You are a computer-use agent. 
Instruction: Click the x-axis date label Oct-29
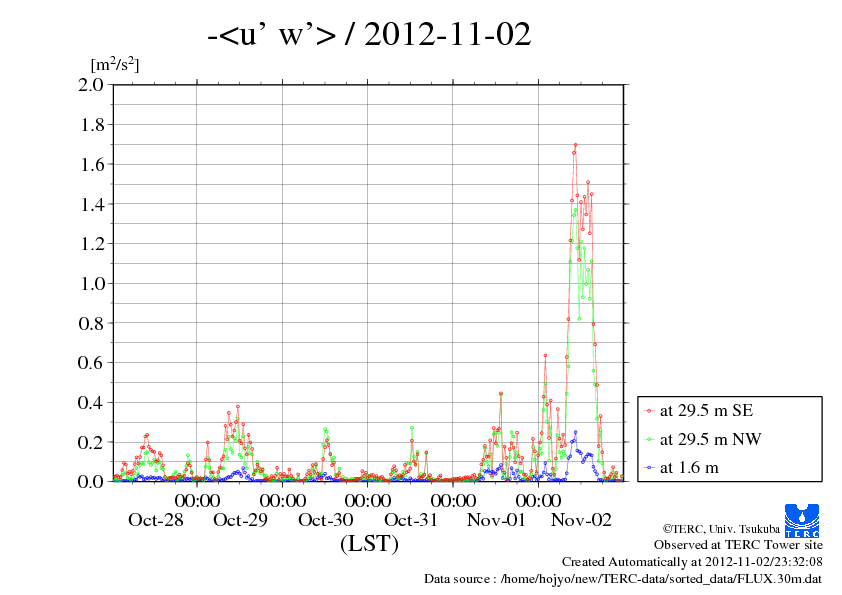[240, 520]
